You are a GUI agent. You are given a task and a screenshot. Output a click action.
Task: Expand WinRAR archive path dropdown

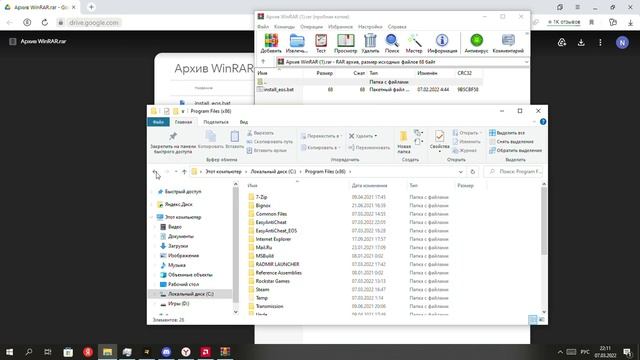(x=526, y=62)
